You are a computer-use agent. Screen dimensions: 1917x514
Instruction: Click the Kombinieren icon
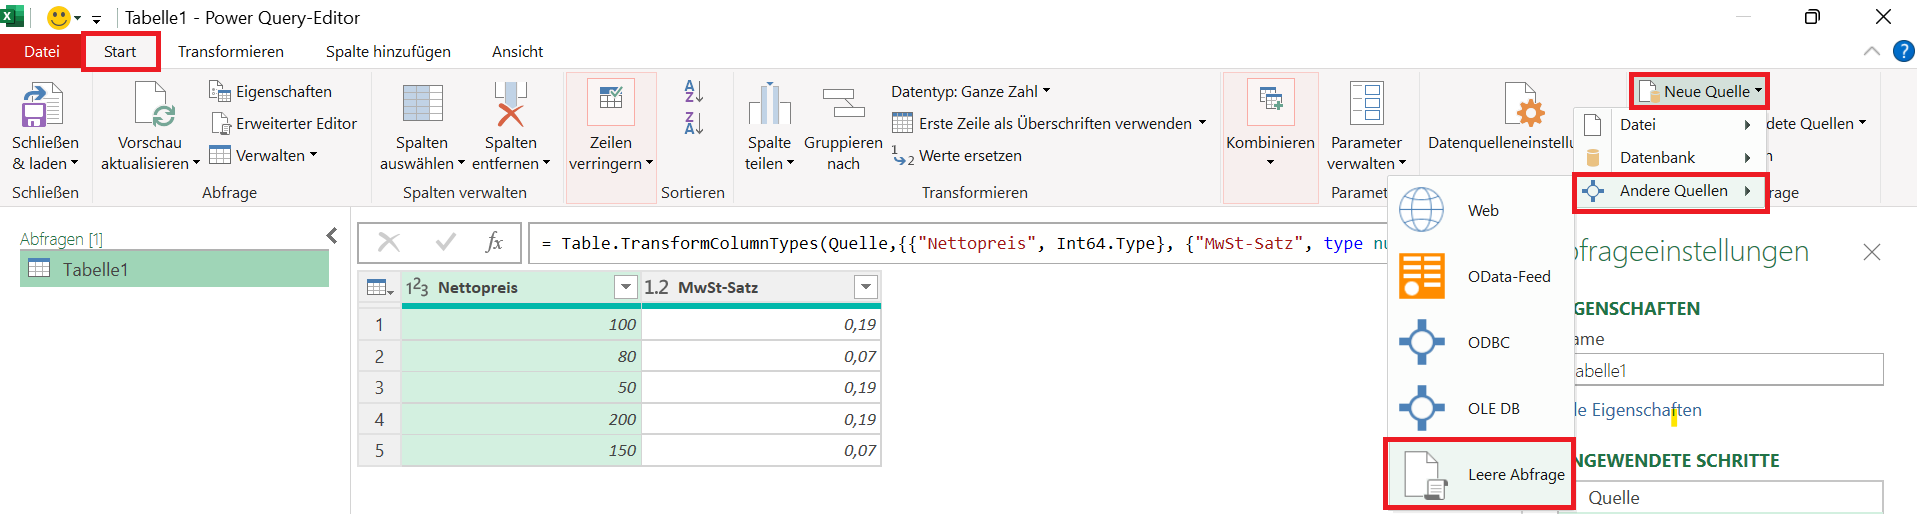tap(1270, 101)
